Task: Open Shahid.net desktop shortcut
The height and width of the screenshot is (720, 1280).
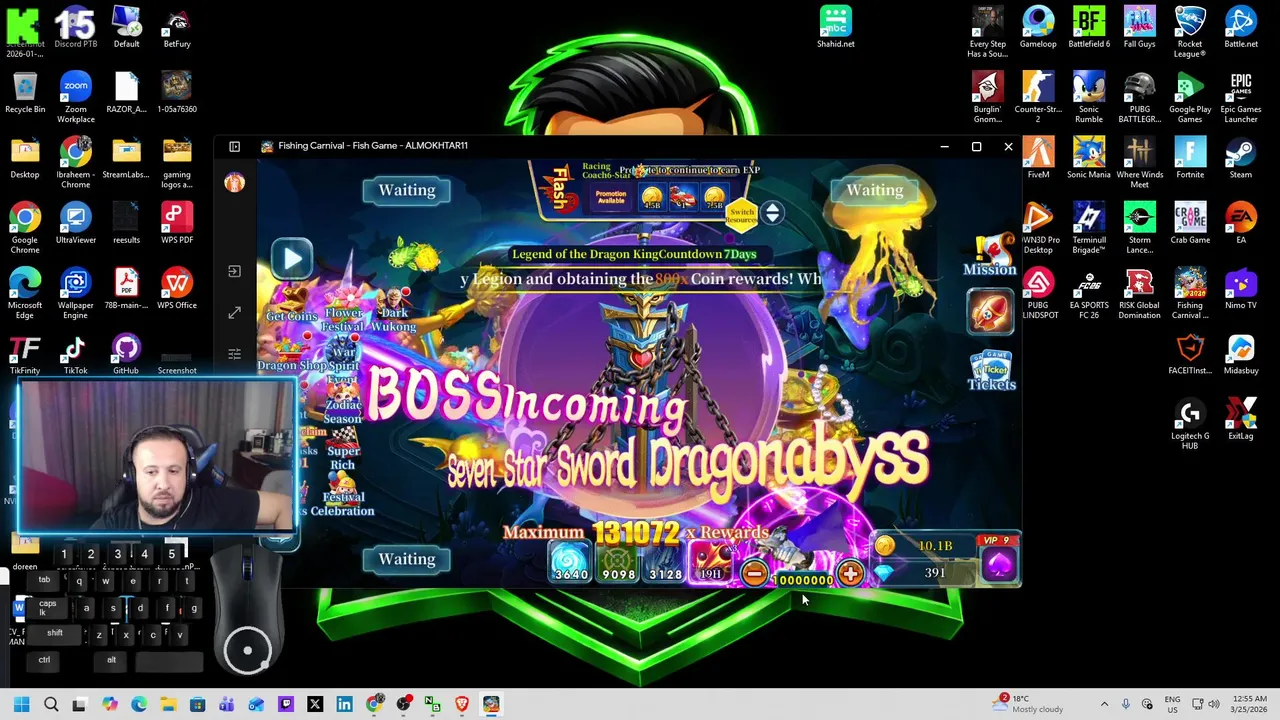Action: [x=835, y=27]
